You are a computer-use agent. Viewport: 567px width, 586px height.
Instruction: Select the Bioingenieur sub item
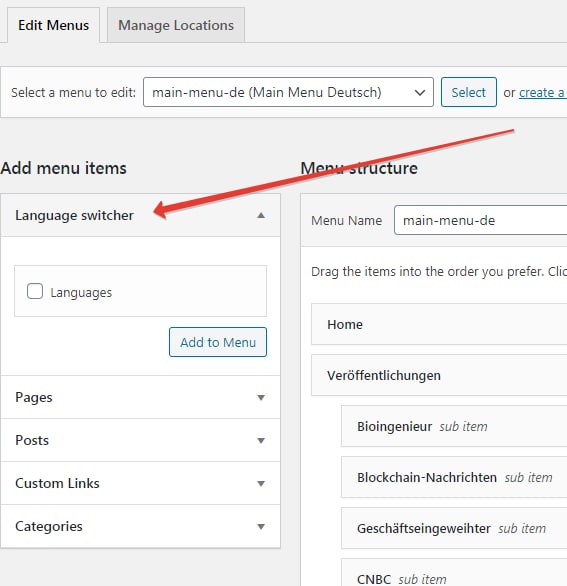click(x=454, y=426)
